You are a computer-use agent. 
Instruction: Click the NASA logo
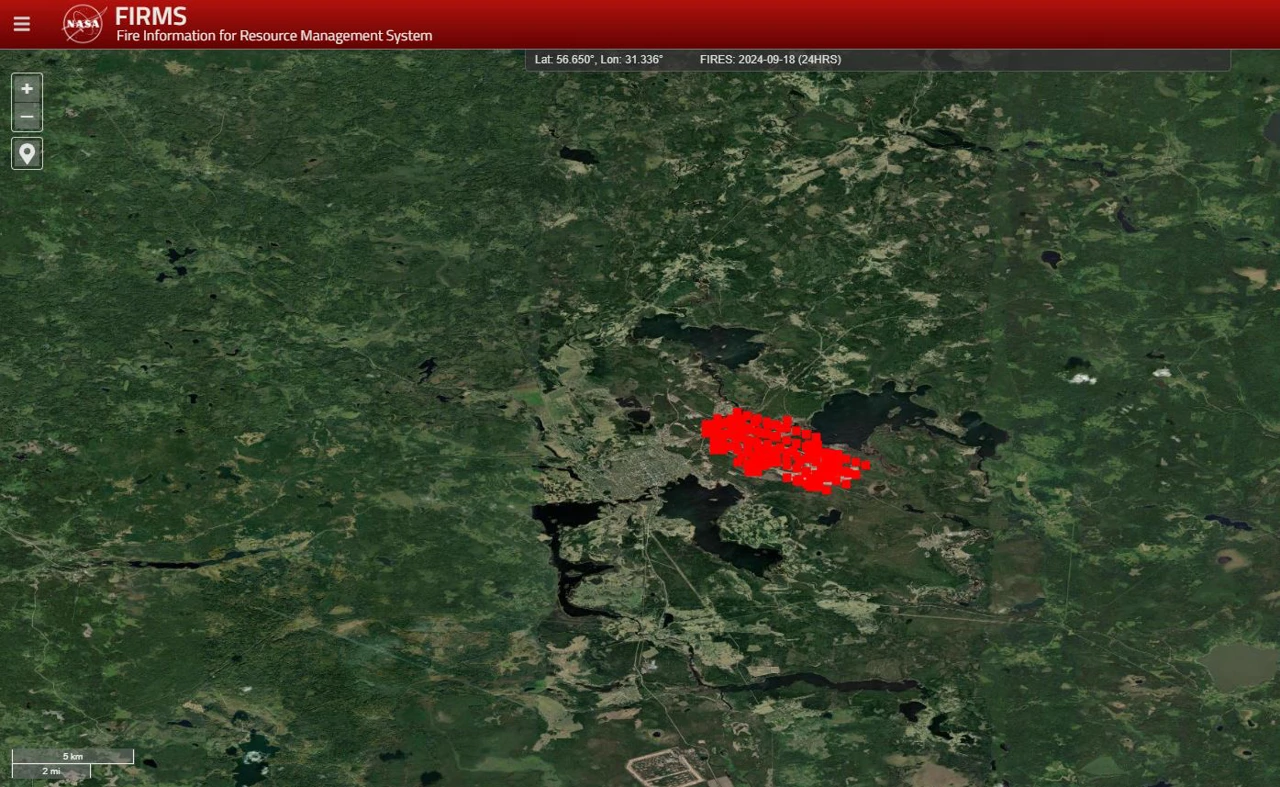(x=83, y=24)
